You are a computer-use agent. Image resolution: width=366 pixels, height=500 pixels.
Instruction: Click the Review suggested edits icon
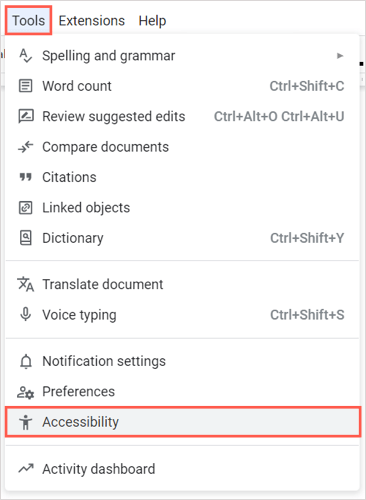(26, 116)
